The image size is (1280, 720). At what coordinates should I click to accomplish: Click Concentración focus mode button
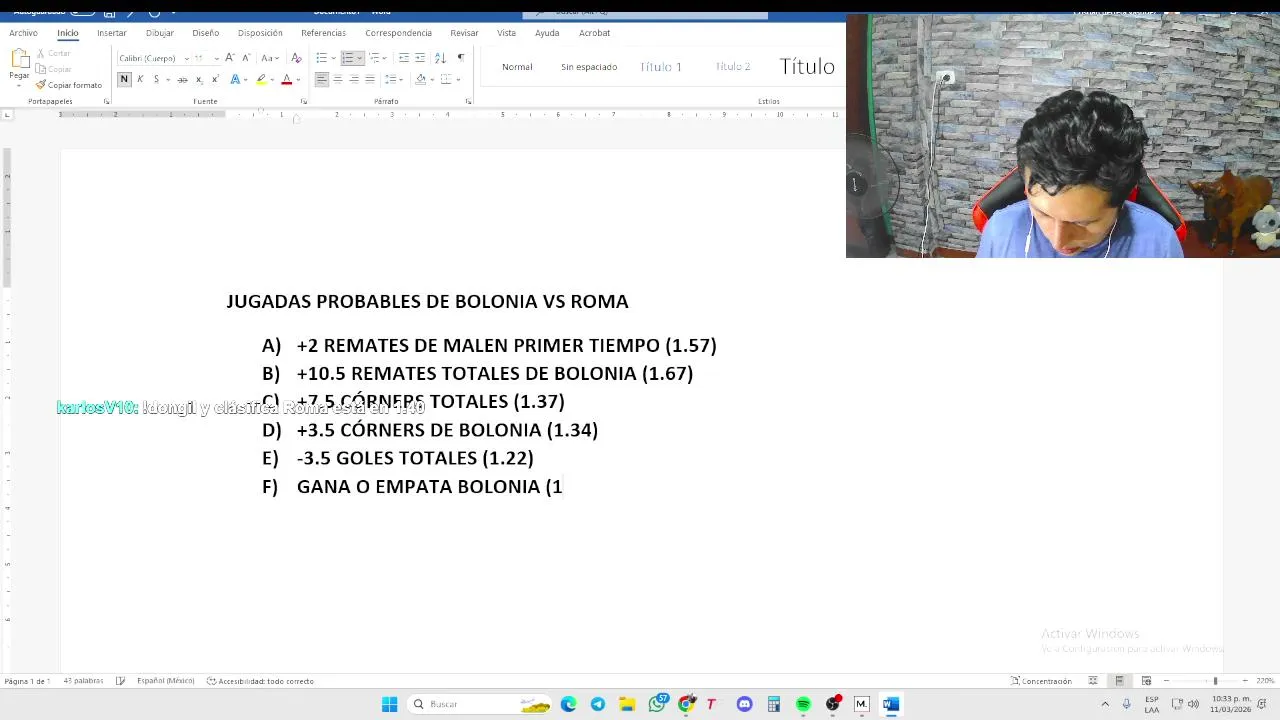tap(1041, 681)
